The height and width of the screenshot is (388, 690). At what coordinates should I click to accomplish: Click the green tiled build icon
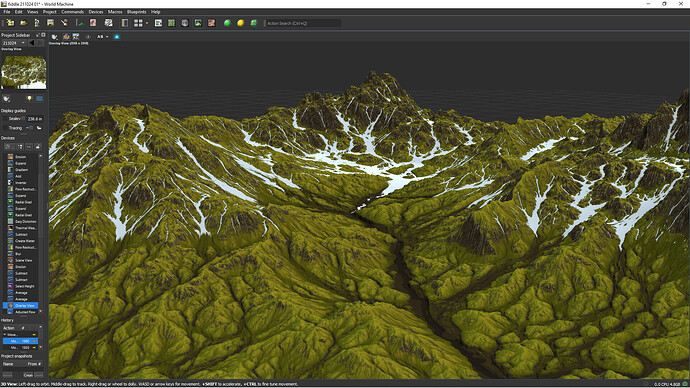(254, 23)
